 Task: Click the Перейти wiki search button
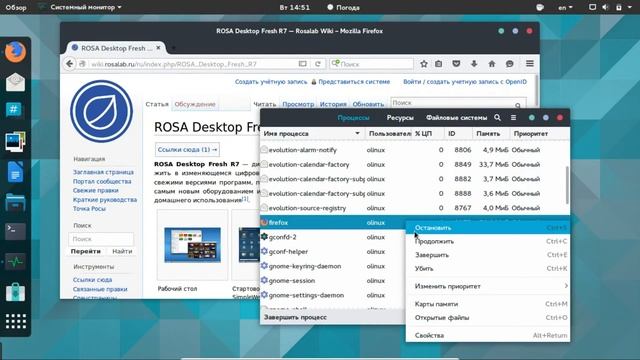[85, 251]
